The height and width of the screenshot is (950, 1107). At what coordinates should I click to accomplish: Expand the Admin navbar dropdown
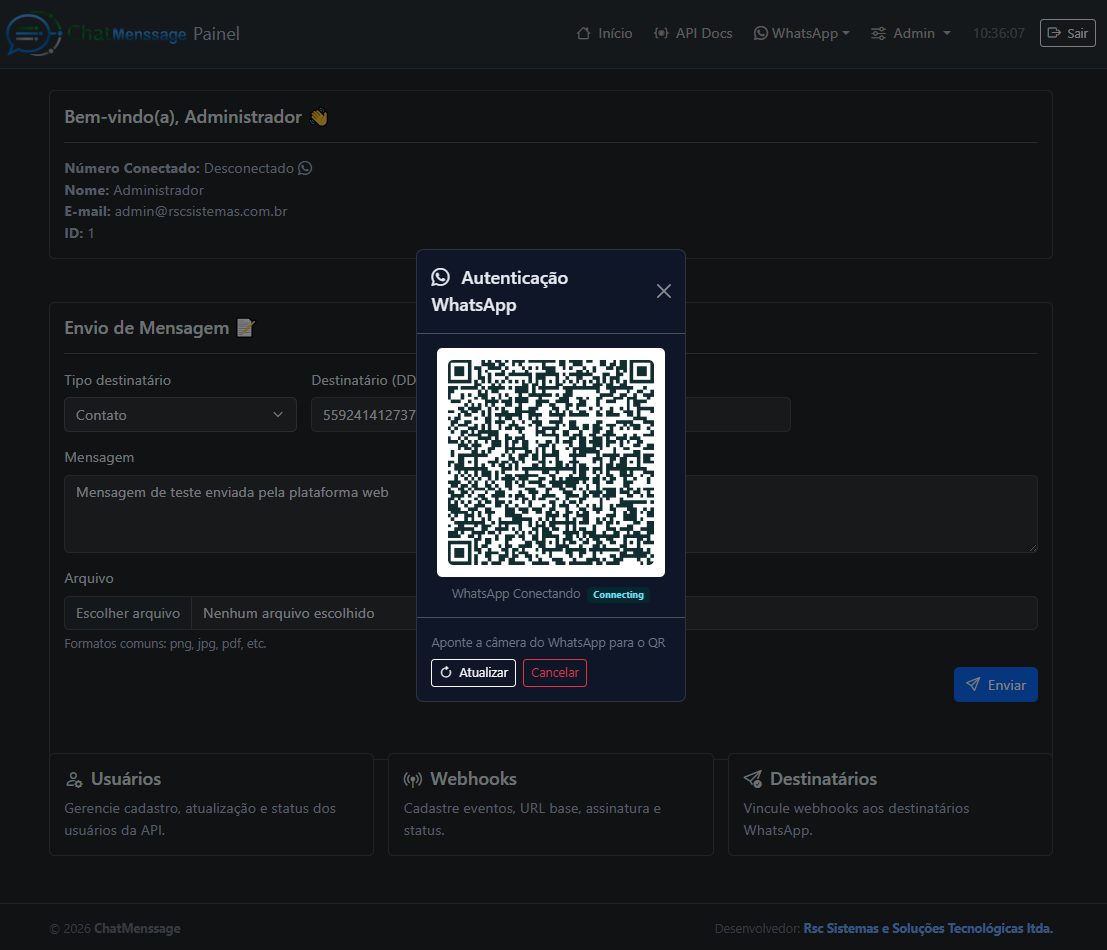coord(911,33)
